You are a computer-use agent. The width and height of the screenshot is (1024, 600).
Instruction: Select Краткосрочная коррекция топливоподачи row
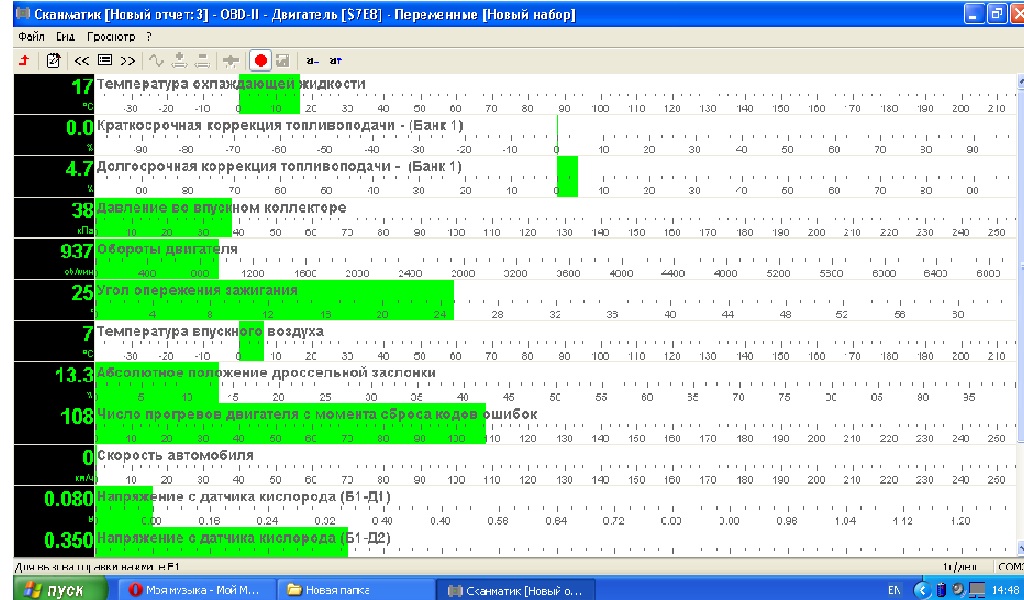tap(515, 135)
